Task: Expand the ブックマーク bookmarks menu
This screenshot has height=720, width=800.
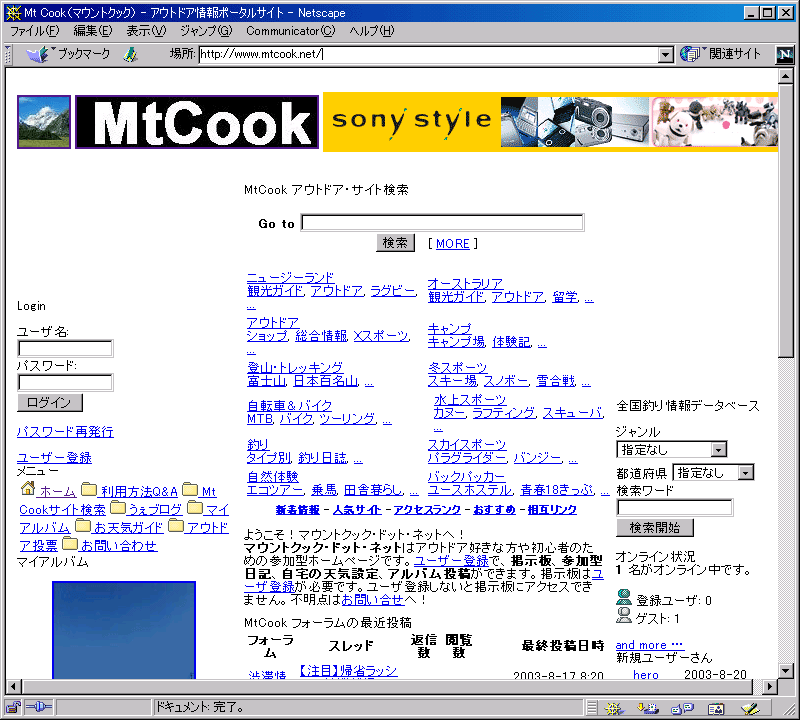Action: click(x=84, y=54)
